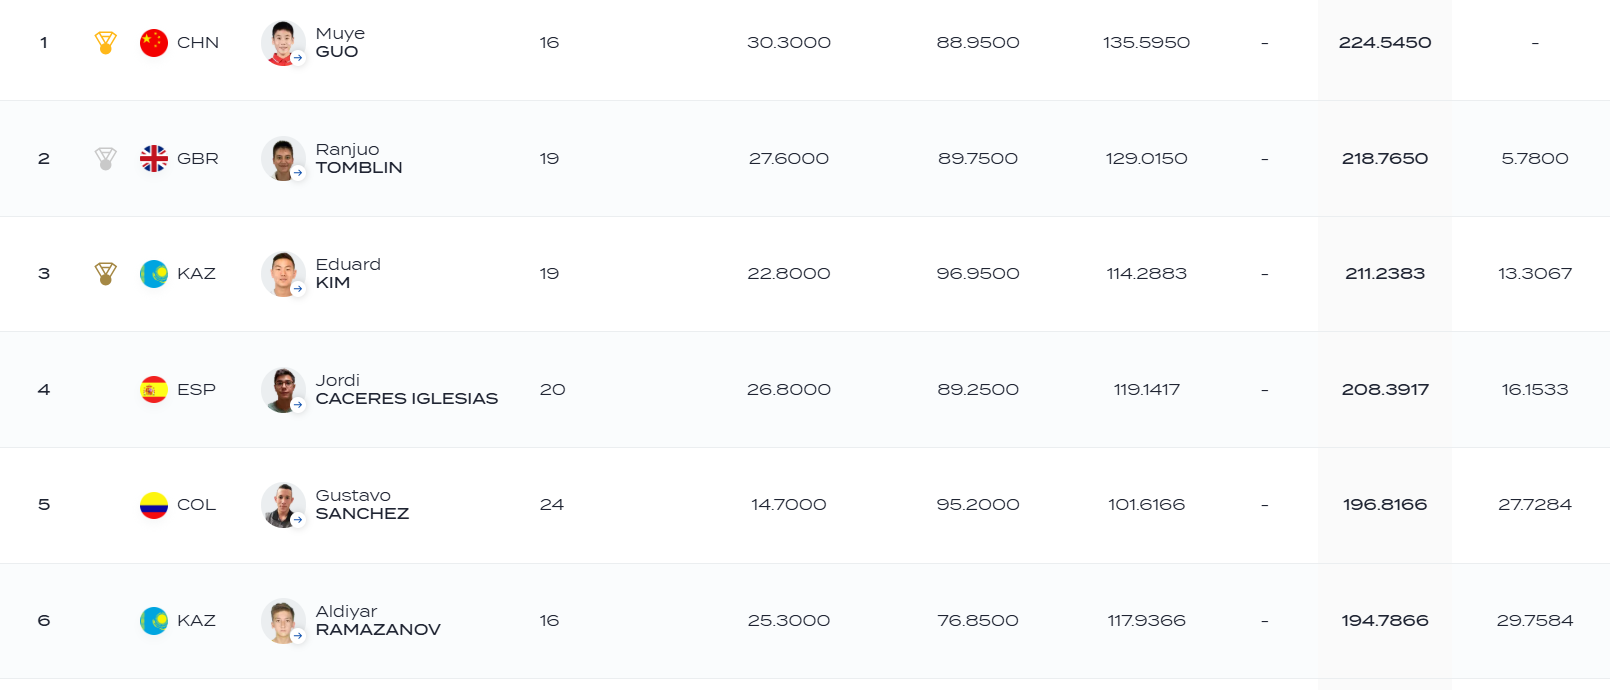
Task: Click the China flag icon
Action: (x=154, y=43)
